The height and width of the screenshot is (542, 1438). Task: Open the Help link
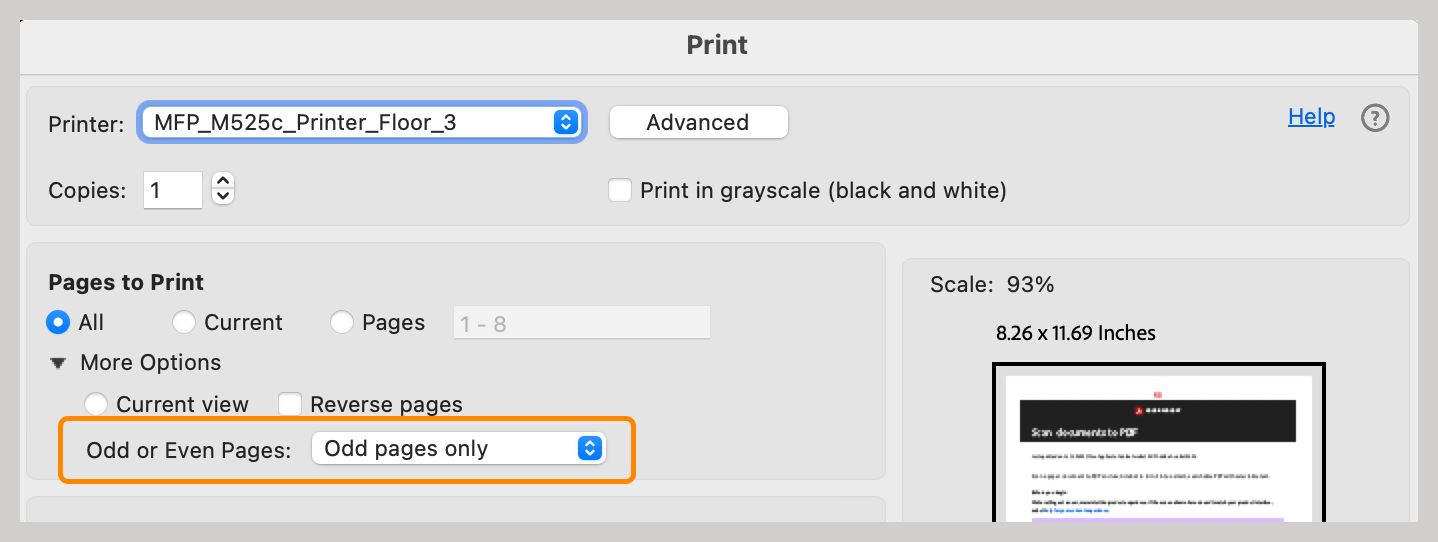click(1310, 117)
